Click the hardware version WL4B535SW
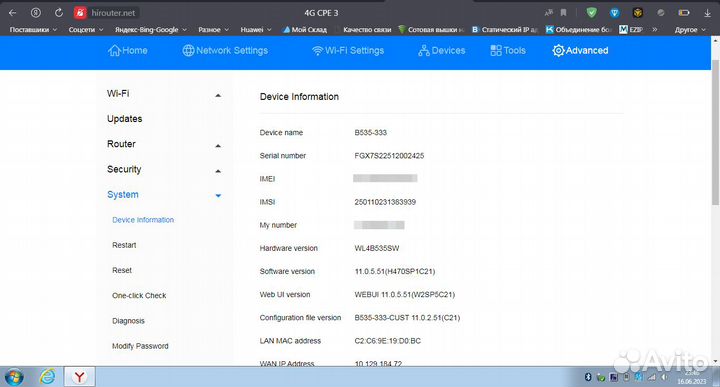The height and width of the screenshot is (387, 720). coord(377,248)
